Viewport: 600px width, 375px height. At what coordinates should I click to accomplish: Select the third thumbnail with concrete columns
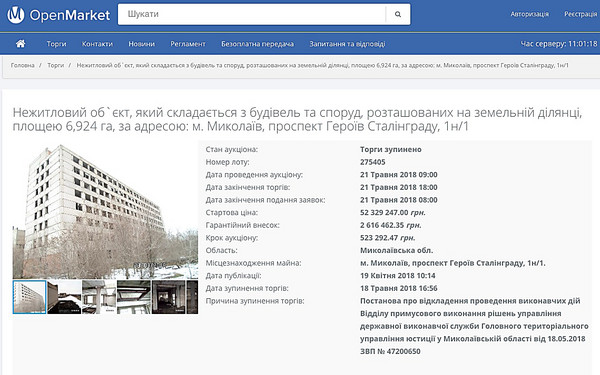click(x=99, y=297)
